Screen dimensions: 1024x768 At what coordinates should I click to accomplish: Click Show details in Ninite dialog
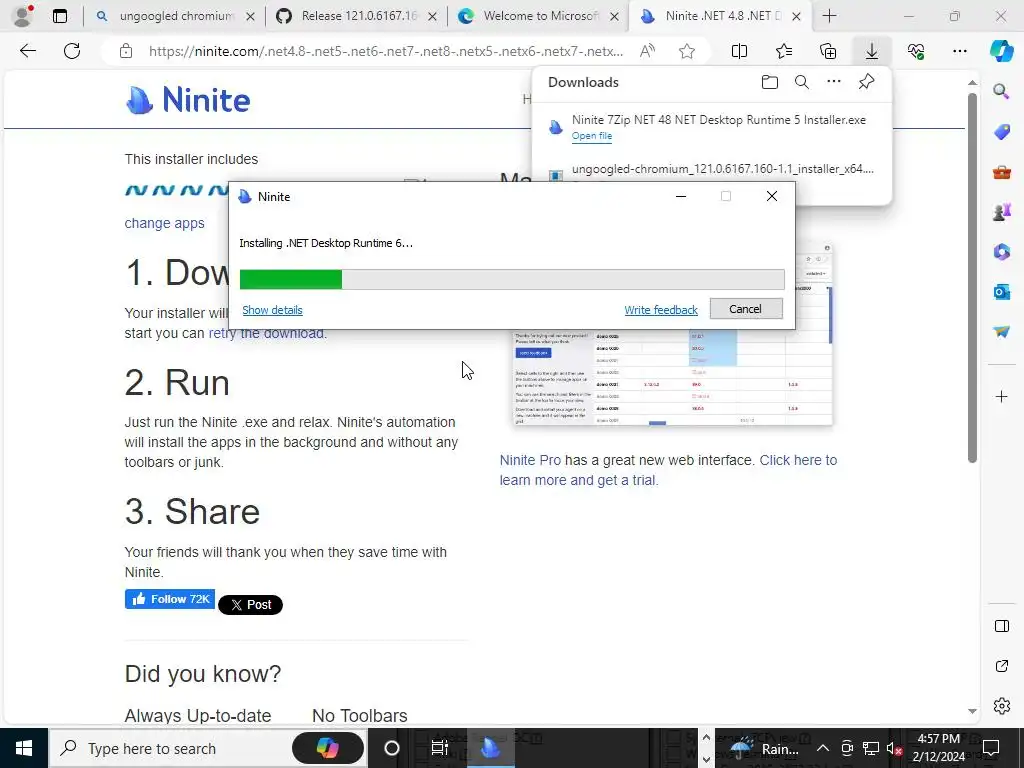(272, 310)
